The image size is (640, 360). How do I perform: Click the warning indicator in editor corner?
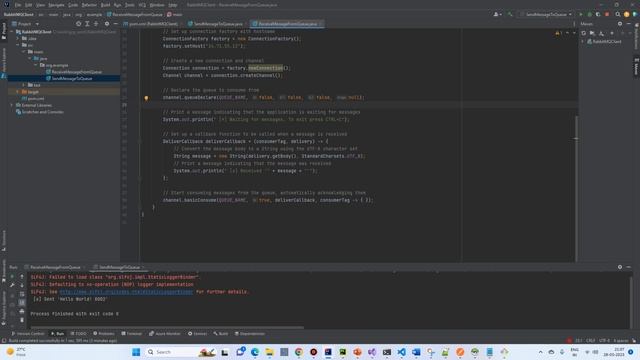558,33
